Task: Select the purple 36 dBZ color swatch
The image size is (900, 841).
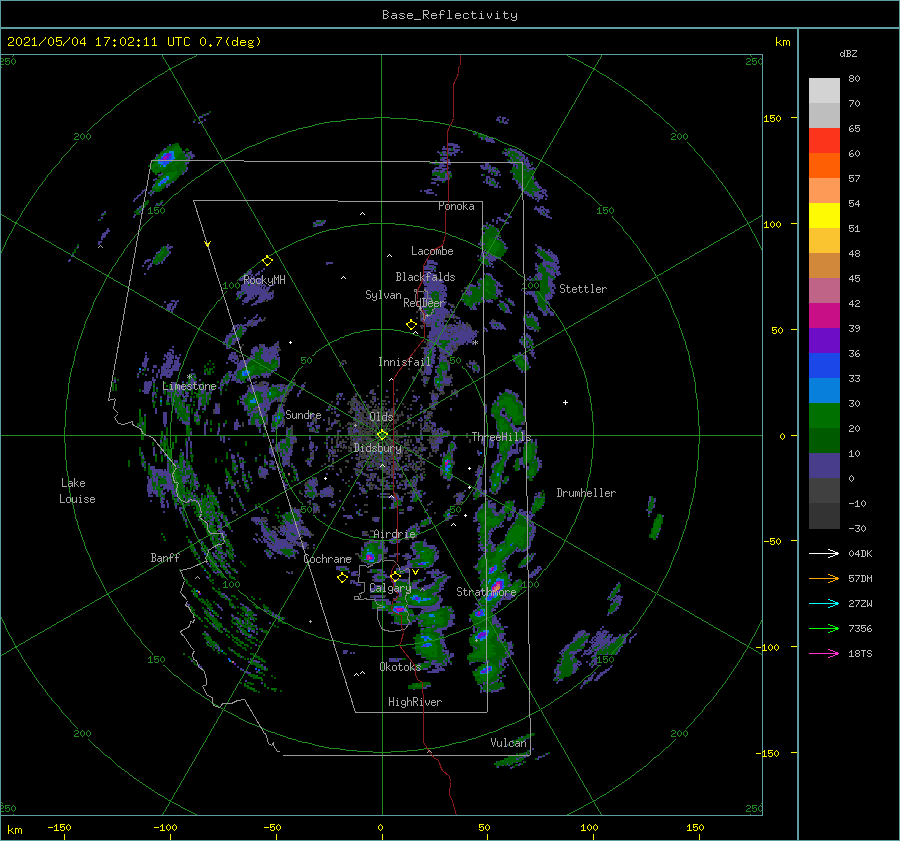Action: click(824, 340)
